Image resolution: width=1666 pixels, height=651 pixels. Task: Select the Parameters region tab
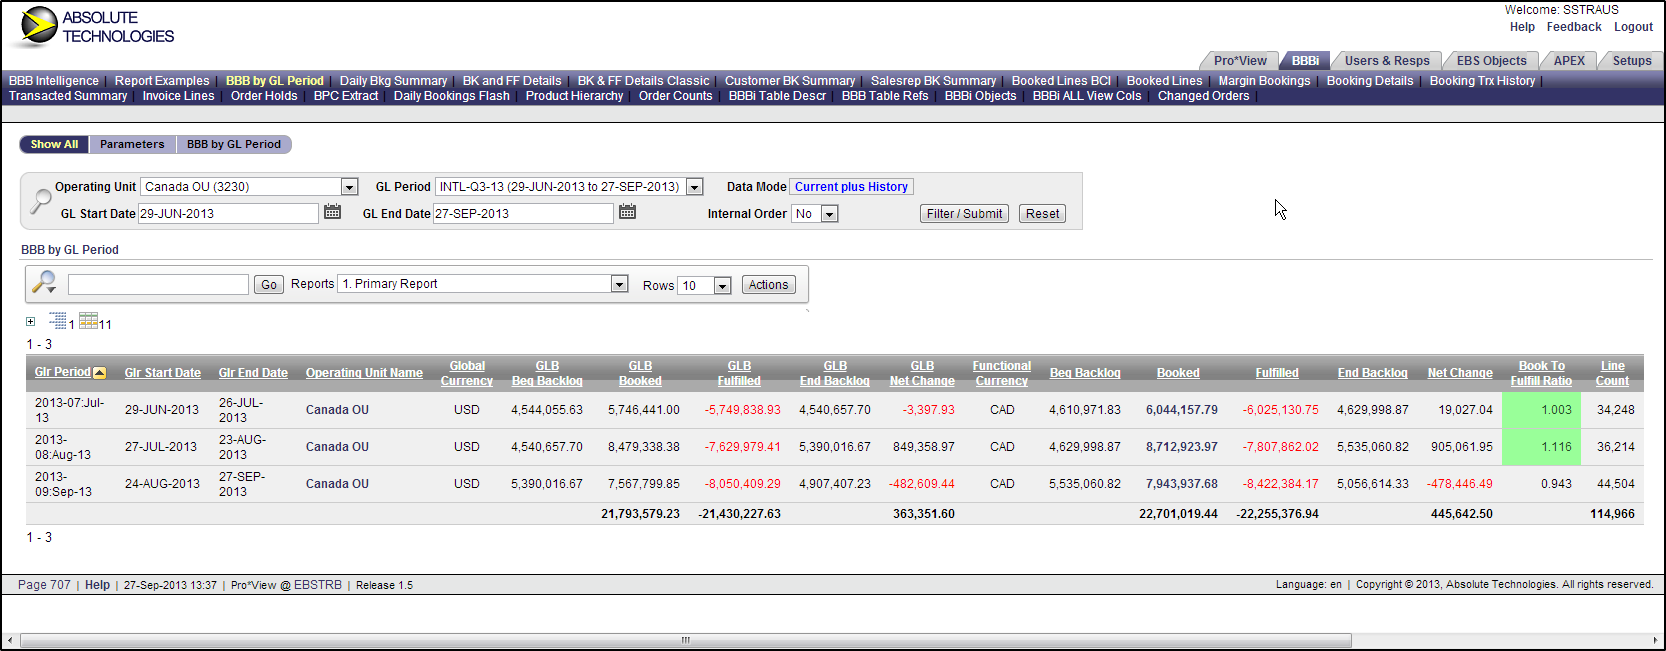132,144
